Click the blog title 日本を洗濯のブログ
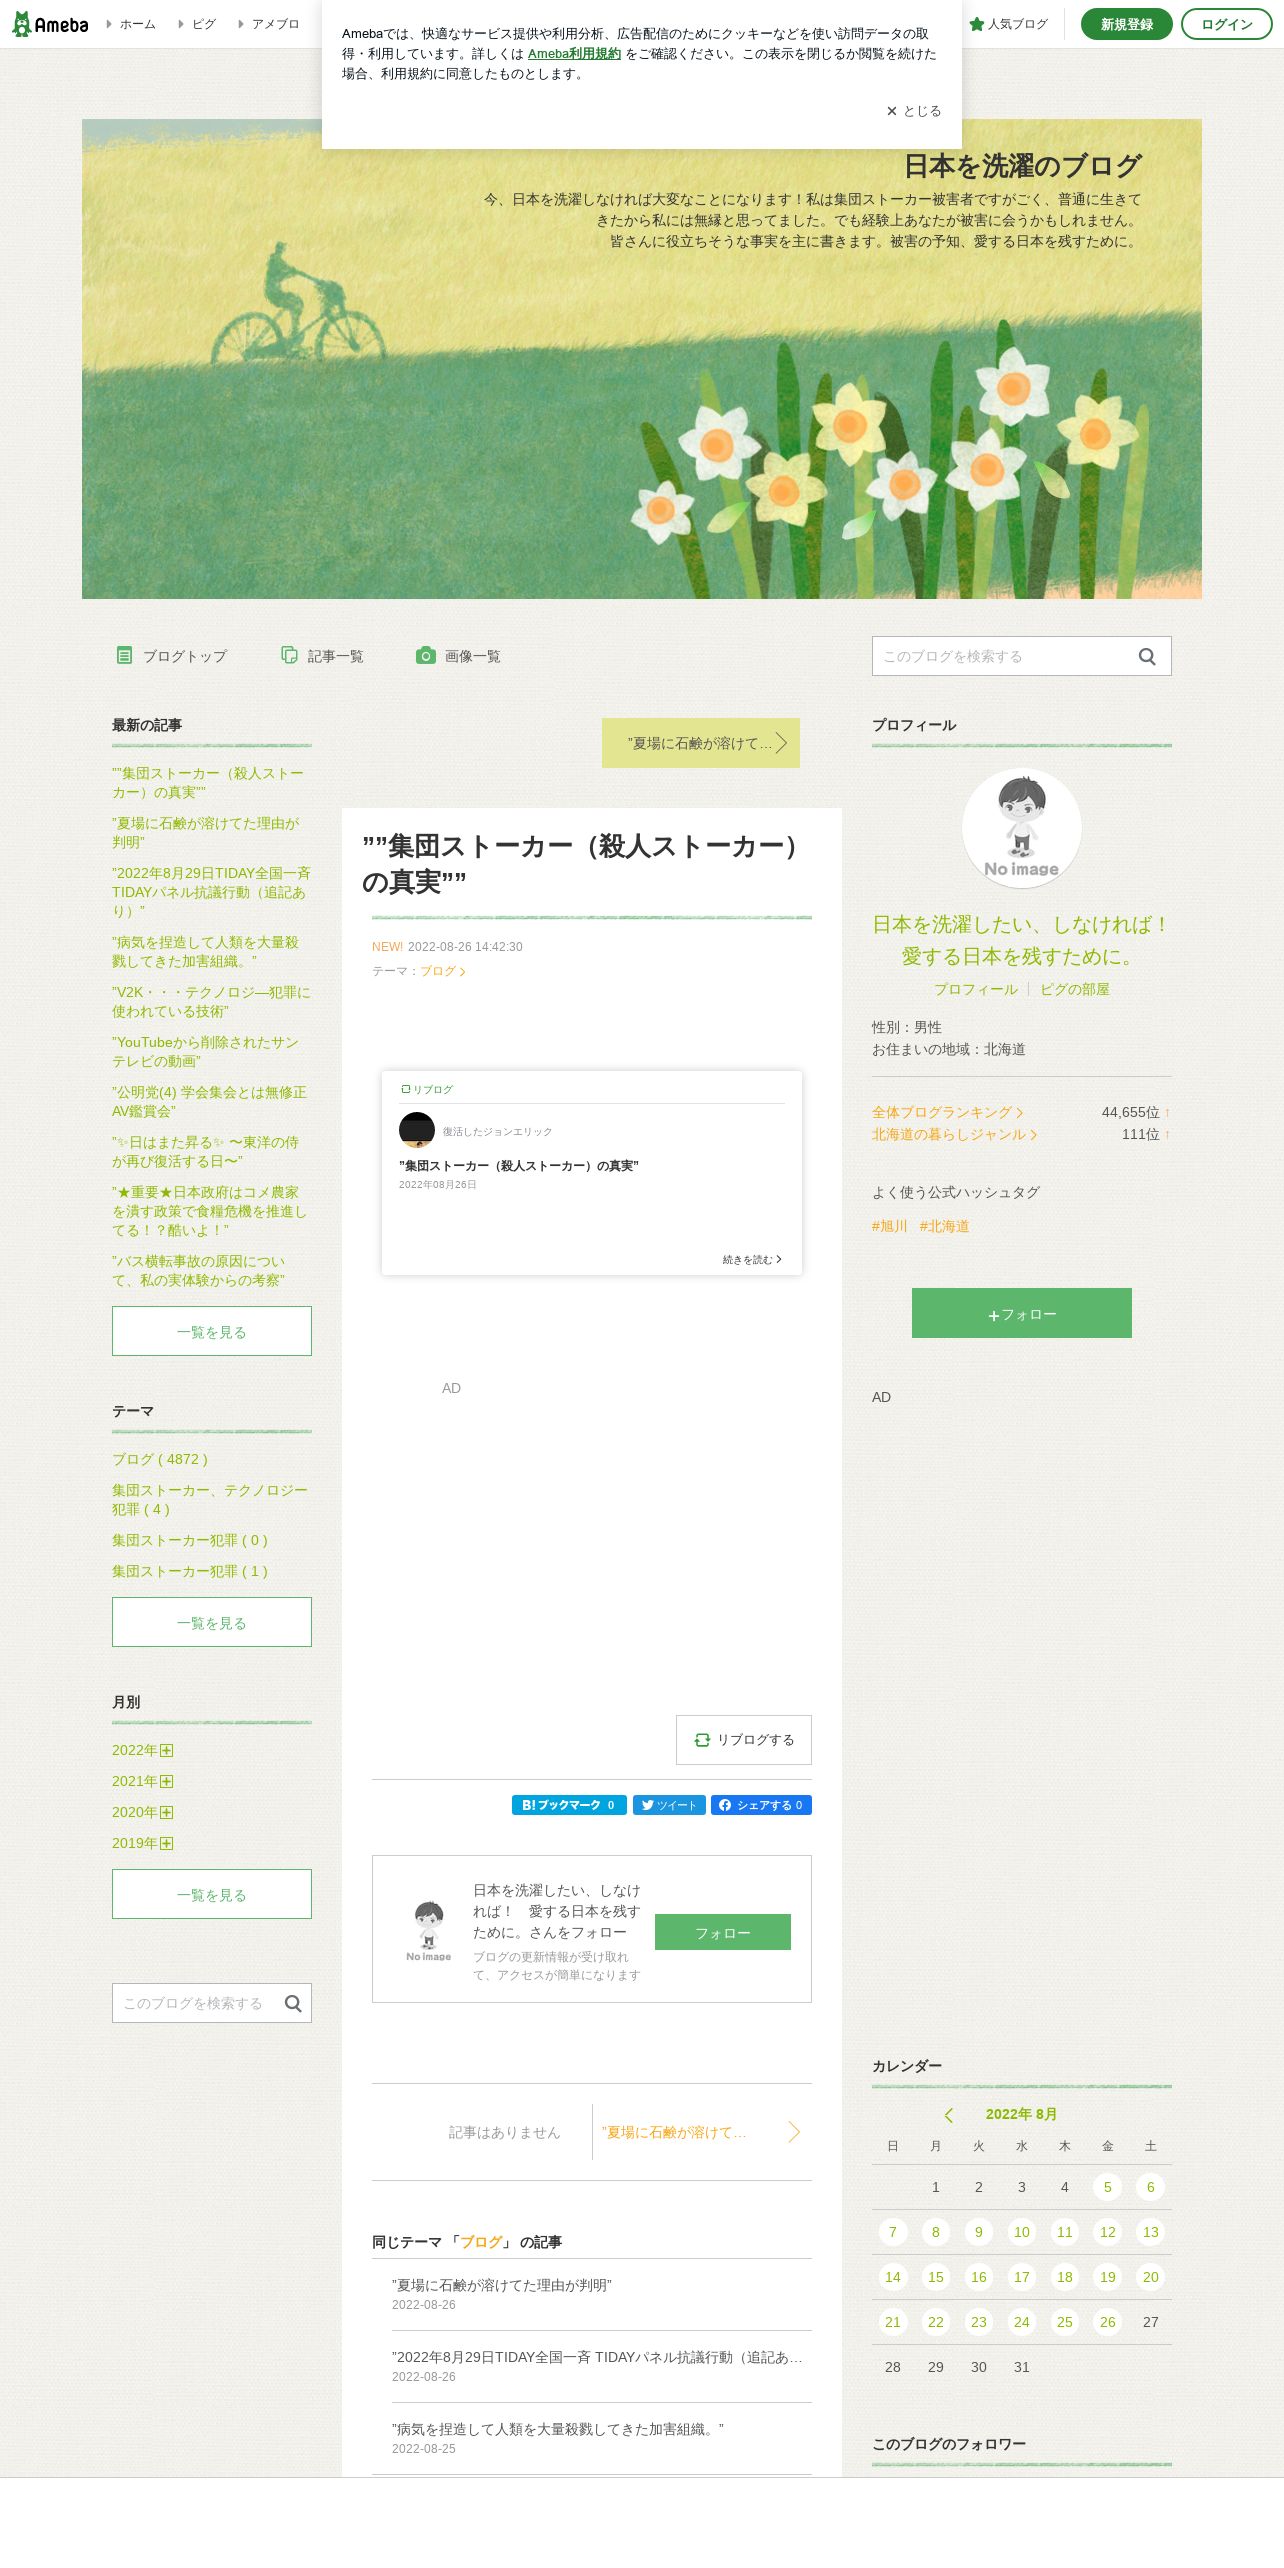1284x2568 pixels. point(1022,165)
